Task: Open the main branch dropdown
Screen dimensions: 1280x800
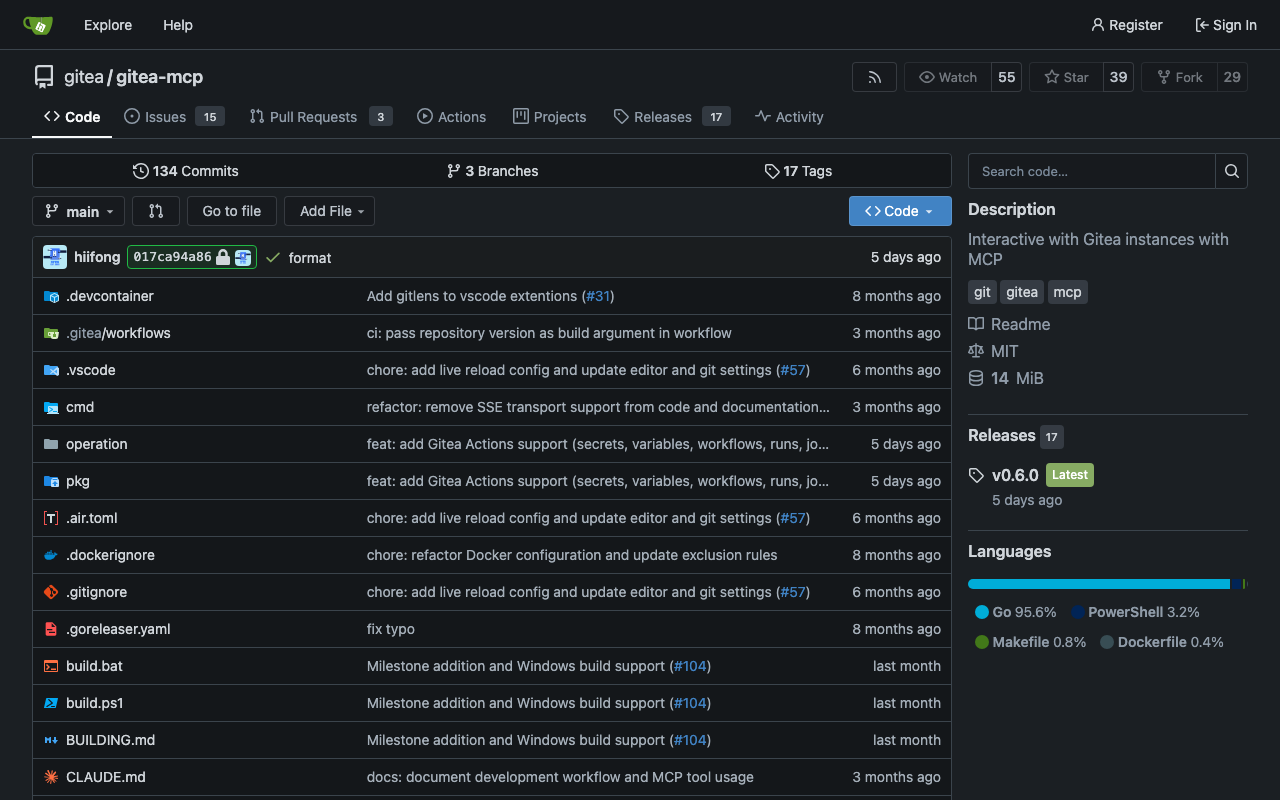Action: 79,211
